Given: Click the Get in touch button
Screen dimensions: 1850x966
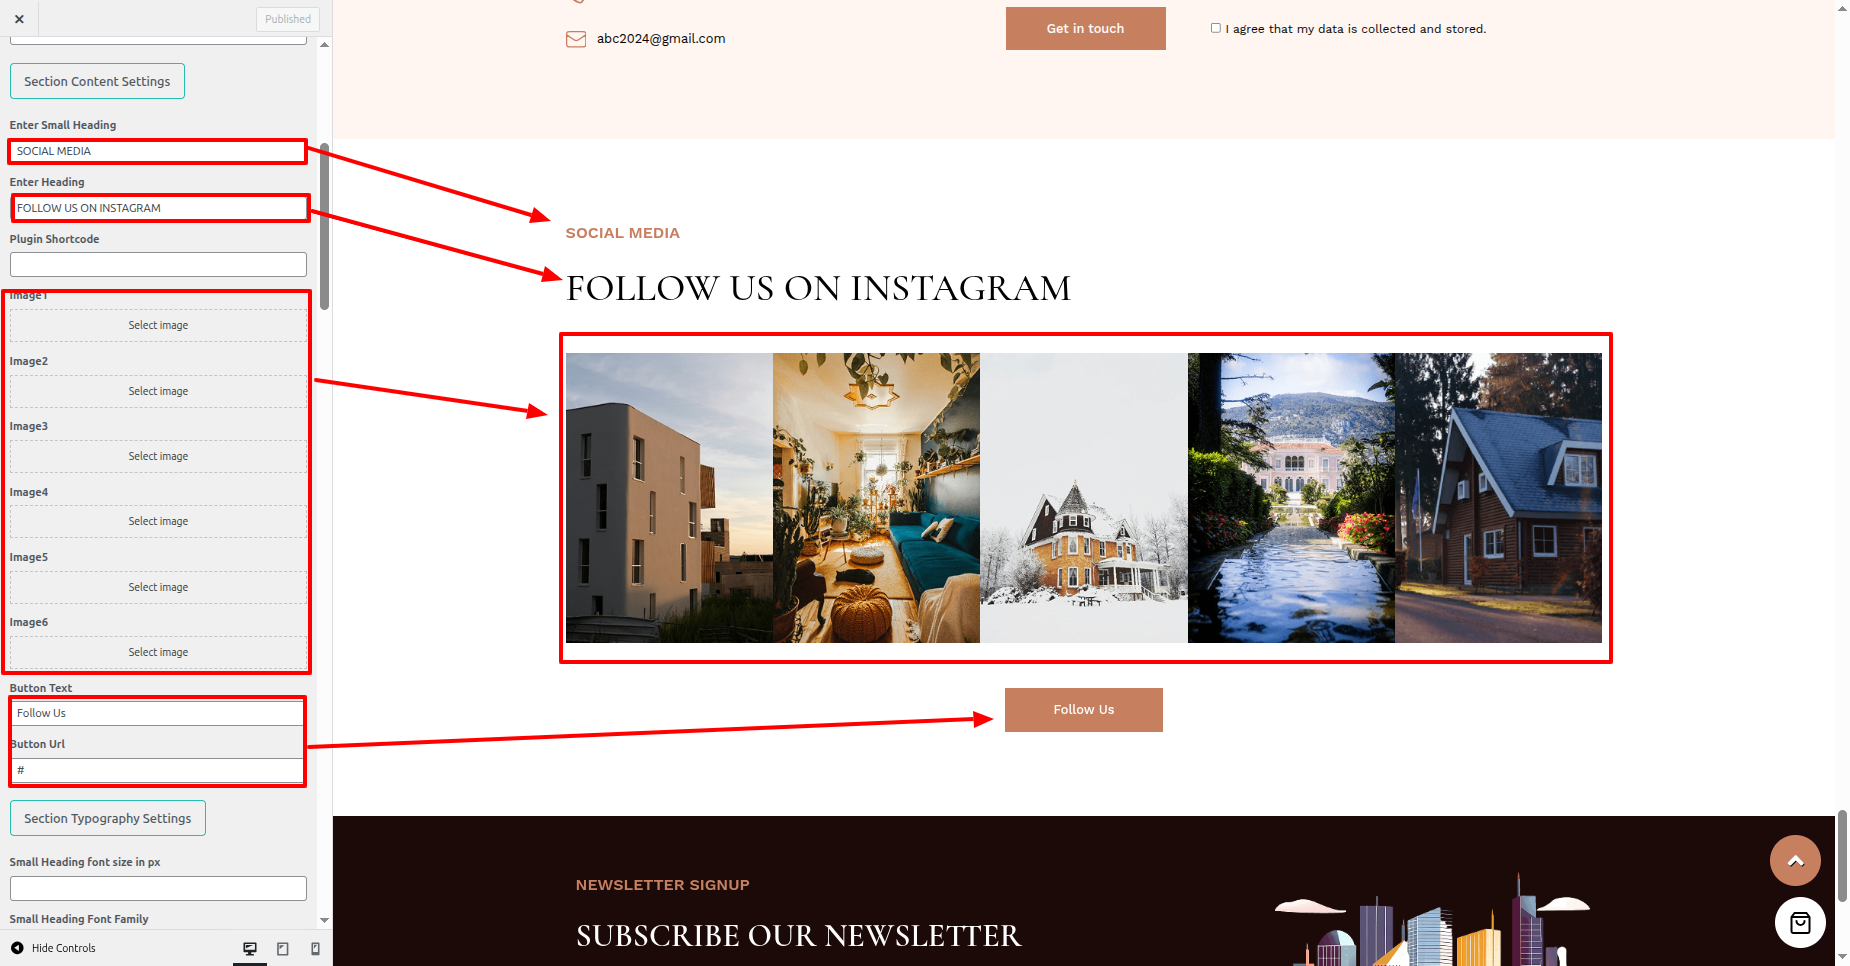Looking at the screenshot, I should tap(1085, 28).
